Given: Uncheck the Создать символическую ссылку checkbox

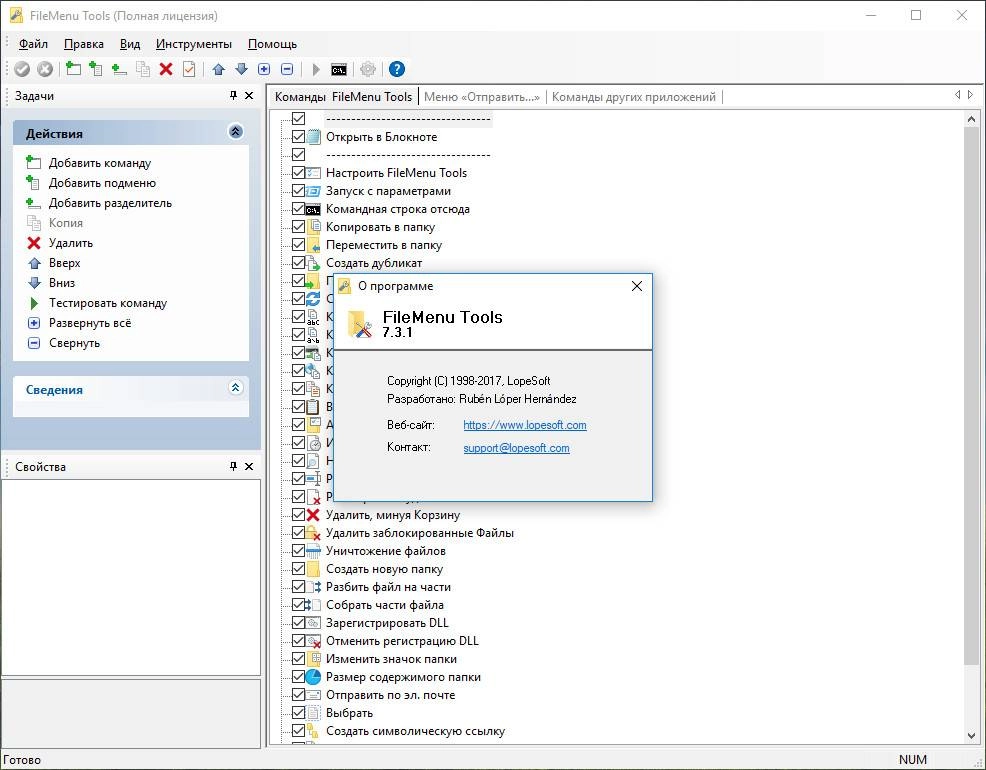Looking at the screenshot, I should [x=299, y=731].
